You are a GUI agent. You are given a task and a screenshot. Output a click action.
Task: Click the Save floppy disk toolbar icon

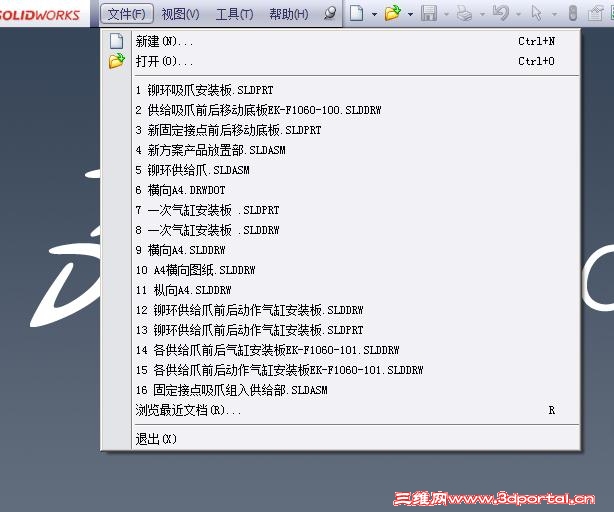click(x=429, y=13)
